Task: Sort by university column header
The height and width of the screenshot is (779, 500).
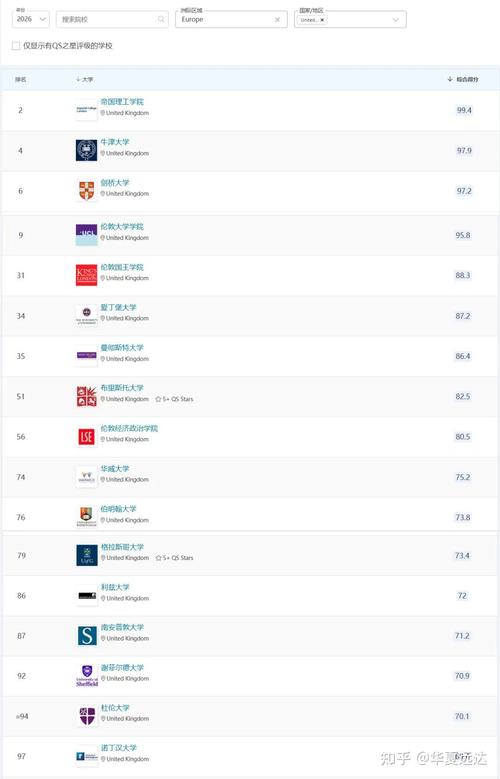Action: click(x=84, y=79)
